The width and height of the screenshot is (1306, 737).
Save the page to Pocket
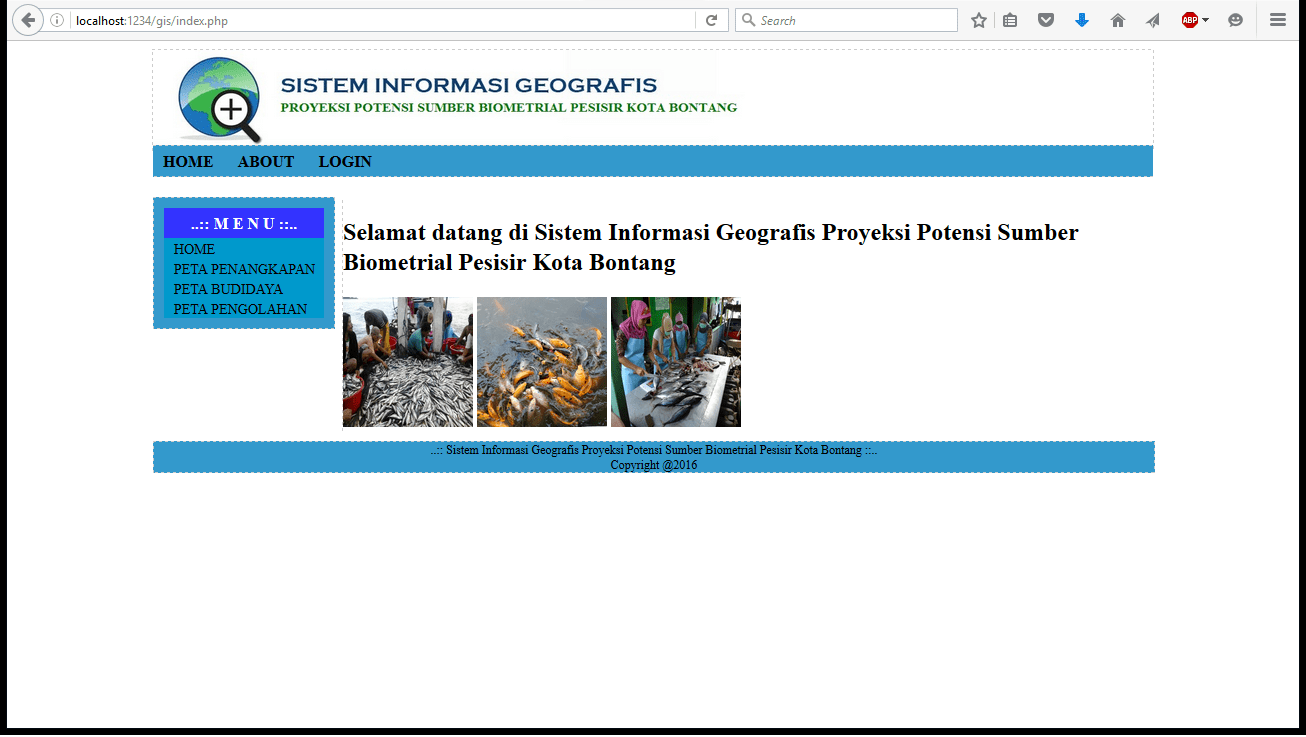coord(1046,20)
